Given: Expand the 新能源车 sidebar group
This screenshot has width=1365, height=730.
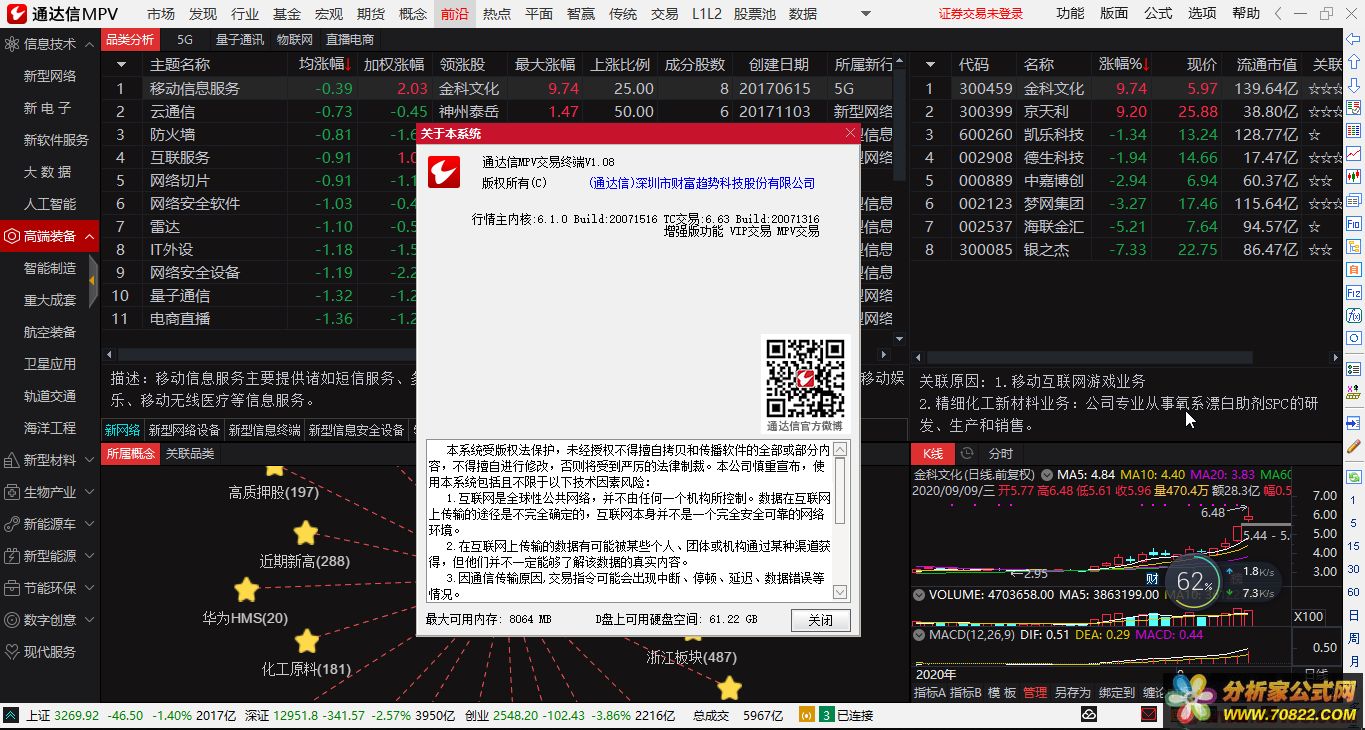Looking at the screenshot, I should tap(88, 524).
